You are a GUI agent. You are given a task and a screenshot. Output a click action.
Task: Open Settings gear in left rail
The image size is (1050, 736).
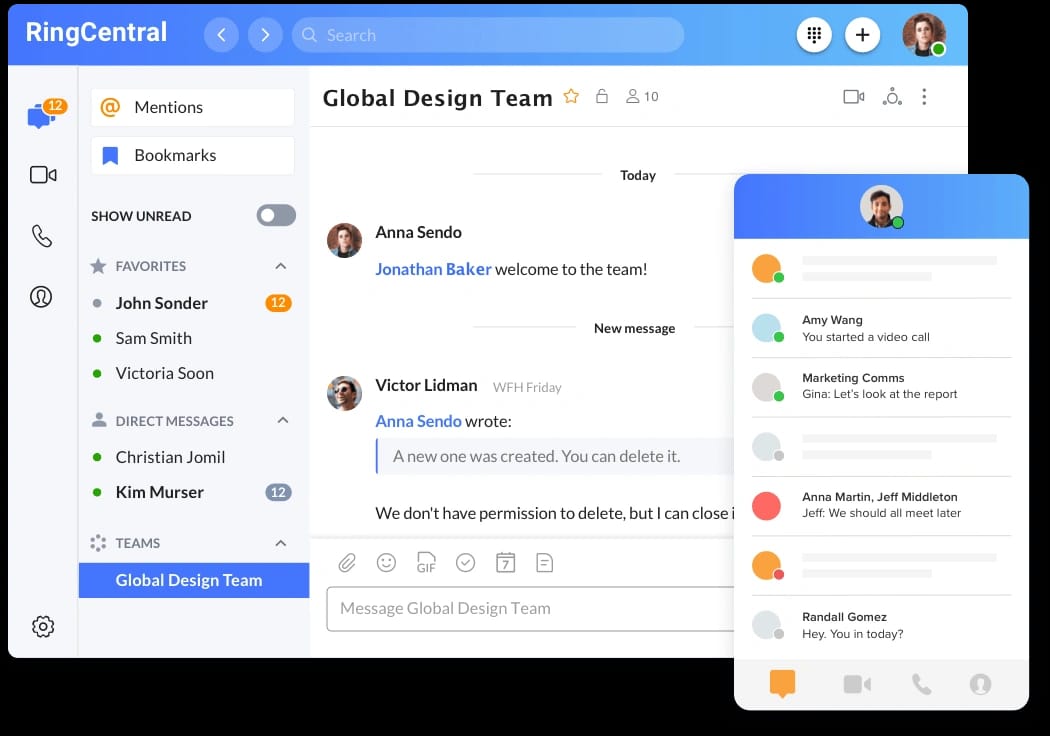tap(43, 626)
